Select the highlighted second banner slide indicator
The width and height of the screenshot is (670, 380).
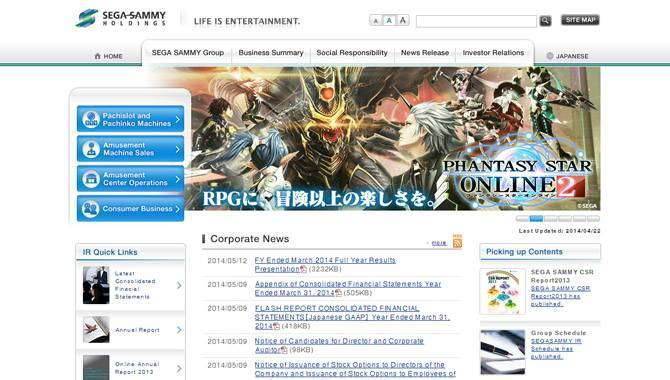coord(536,218)
